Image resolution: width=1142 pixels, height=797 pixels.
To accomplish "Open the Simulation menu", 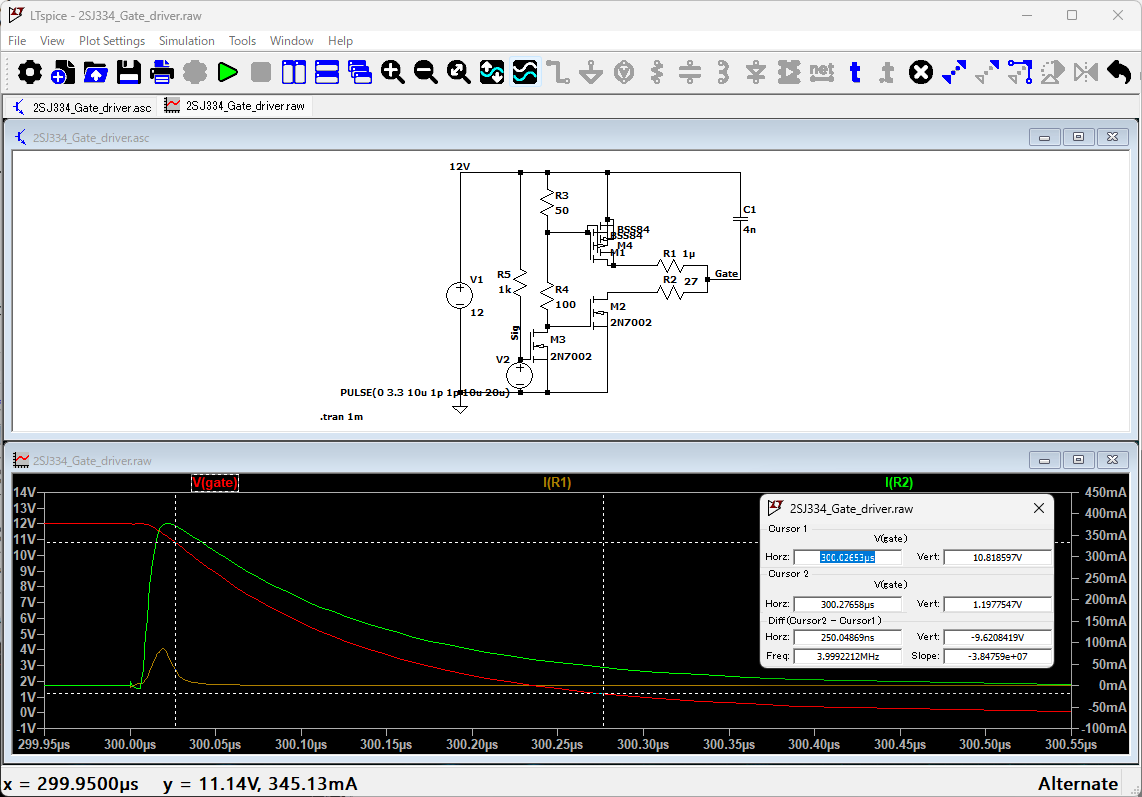I will point(187,41).
